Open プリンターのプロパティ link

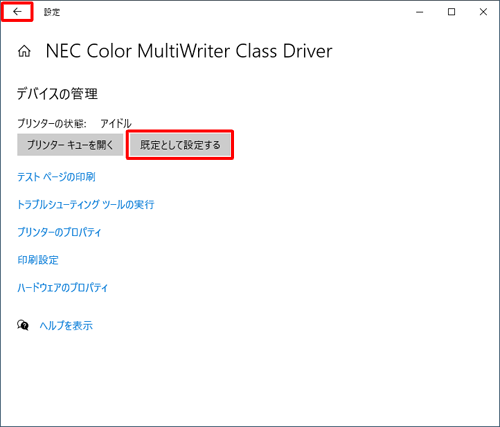point(59,232)
